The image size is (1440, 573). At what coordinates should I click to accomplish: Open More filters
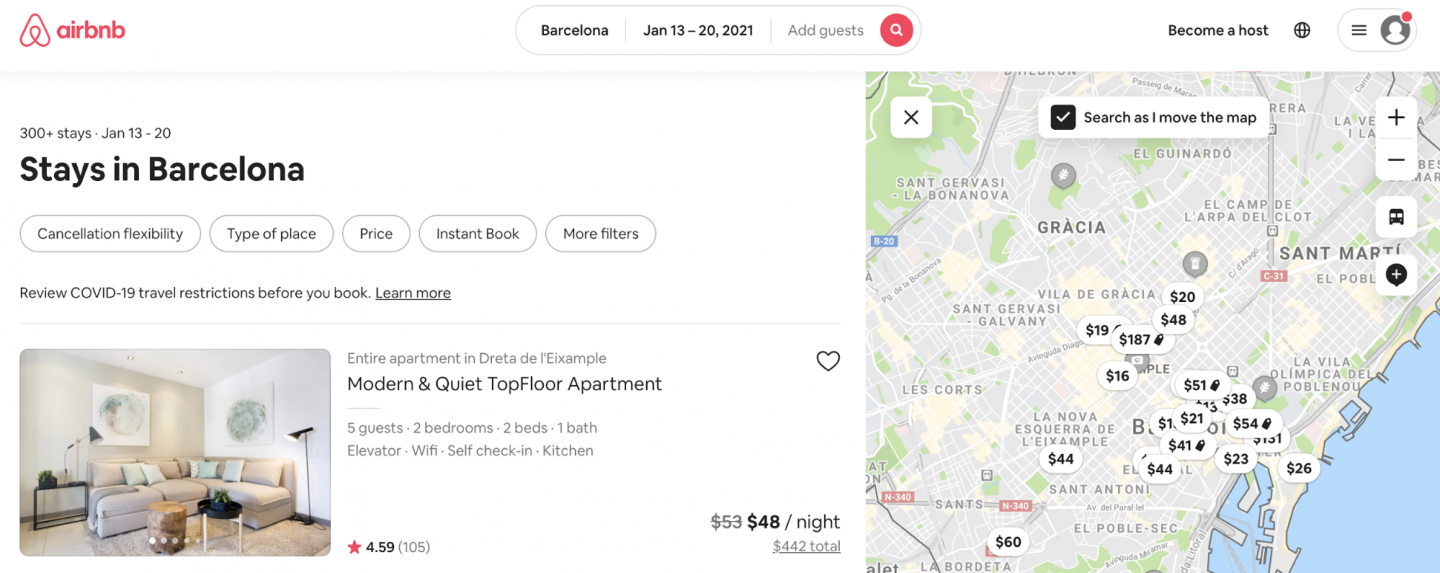[x=600, y=234]
